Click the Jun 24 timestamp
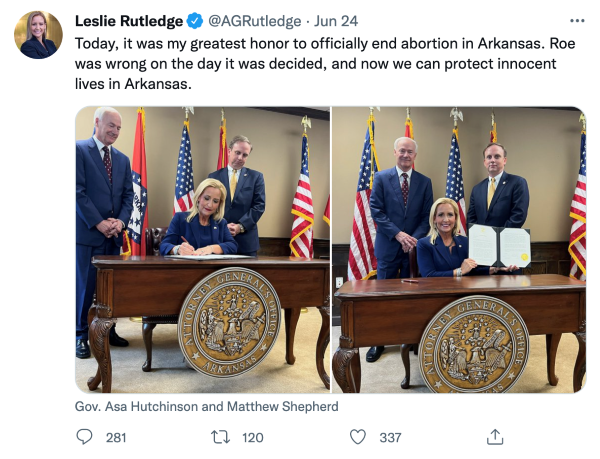This screenshot has height=459, width=600. (336, 21)
